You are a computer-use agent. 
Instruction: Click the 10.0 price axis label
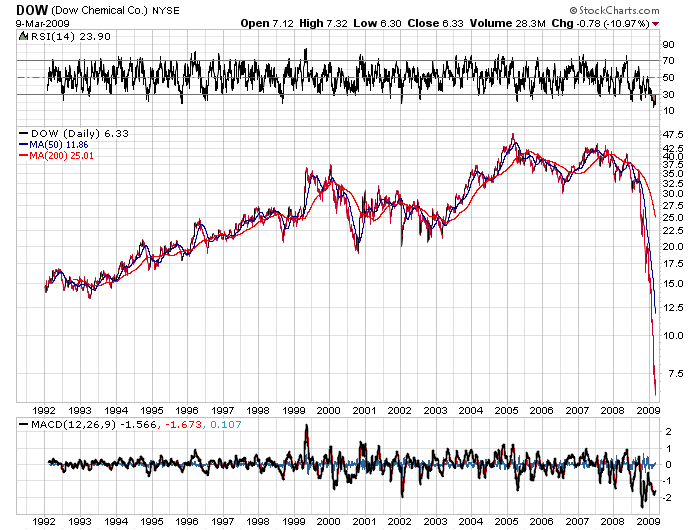click(x=673, y=335)
